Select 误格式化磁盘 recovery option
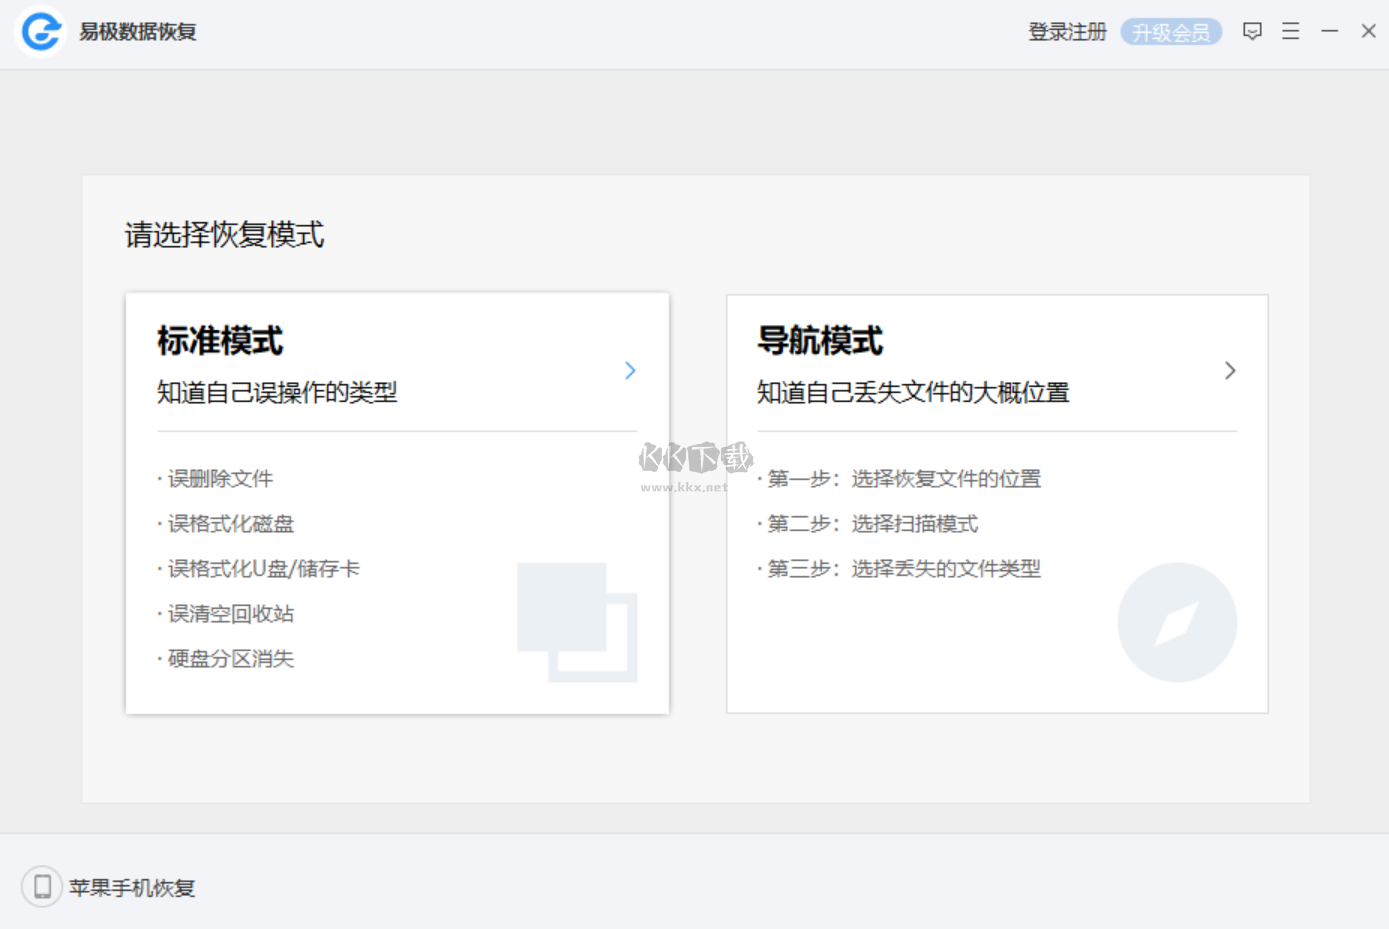Screen dimensions: 1389x929 [x=230, y=523]
